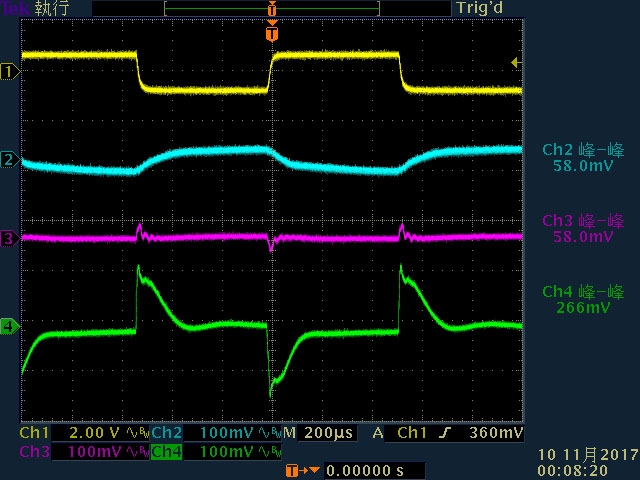Click the yellow trigger level arrow

click(x=516, y=62)
